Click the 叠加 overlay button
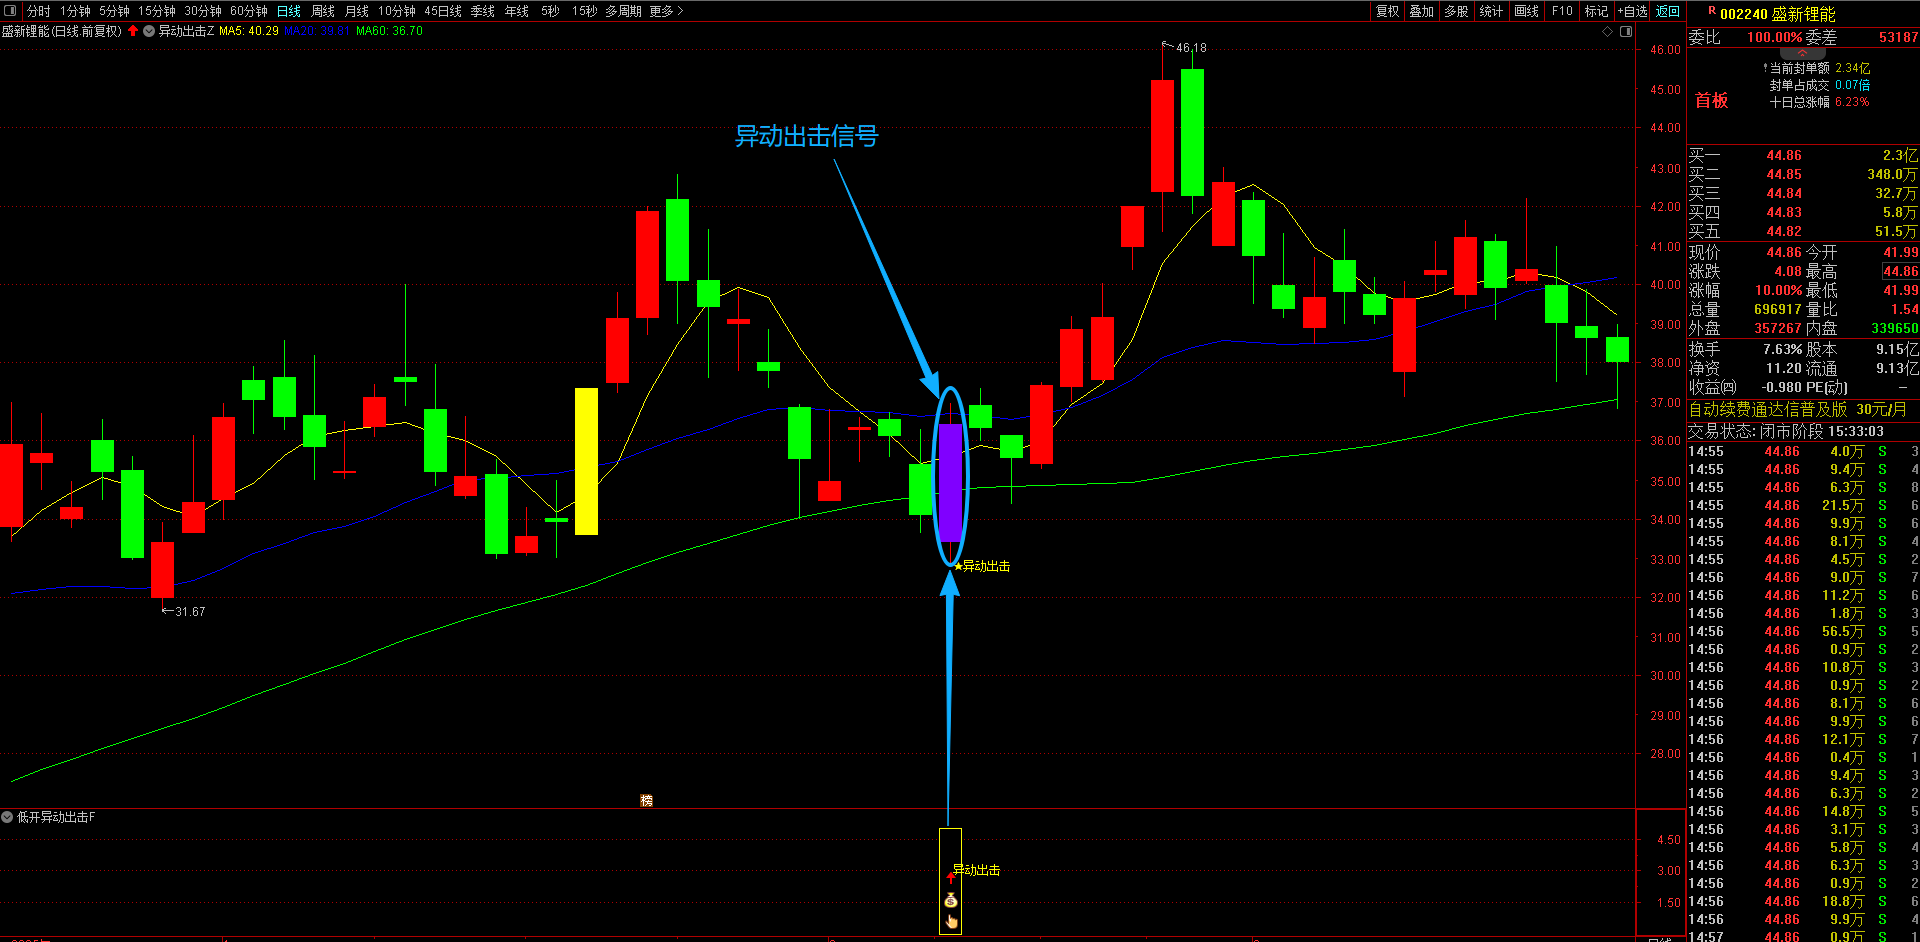The height and width of the screenshot is (942, 1920). point(1422,11)
